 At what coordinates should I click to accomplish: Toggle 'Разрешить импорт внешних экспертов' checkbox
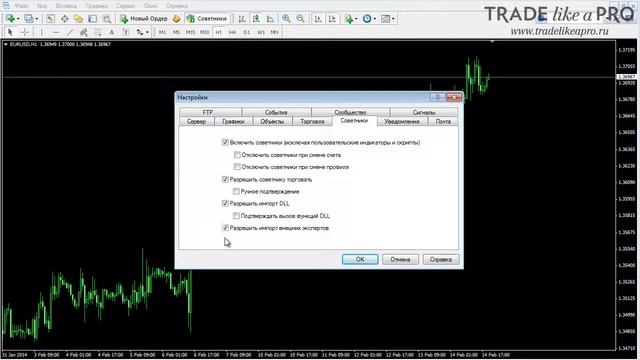click(225, 228)
